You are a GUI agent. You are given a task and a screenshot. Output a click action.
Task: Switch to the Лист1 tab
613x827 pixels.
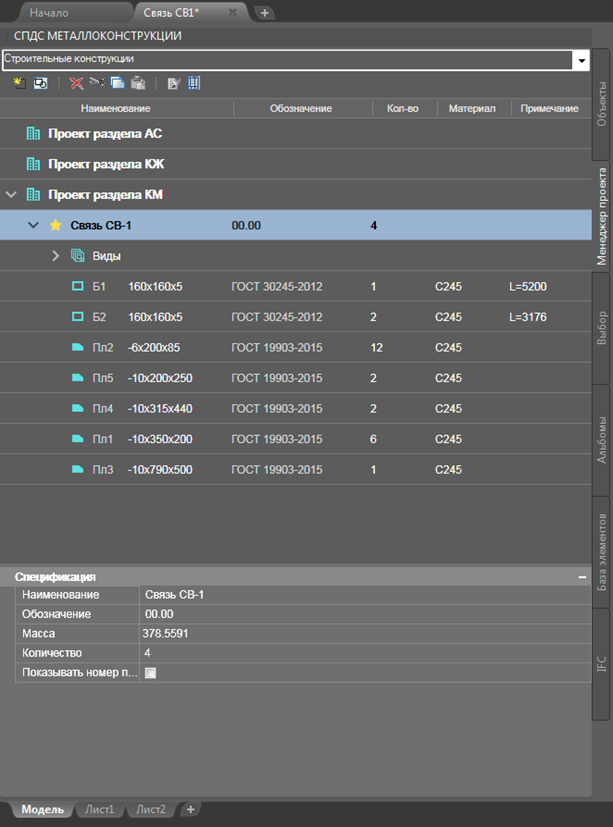point(100,809)
